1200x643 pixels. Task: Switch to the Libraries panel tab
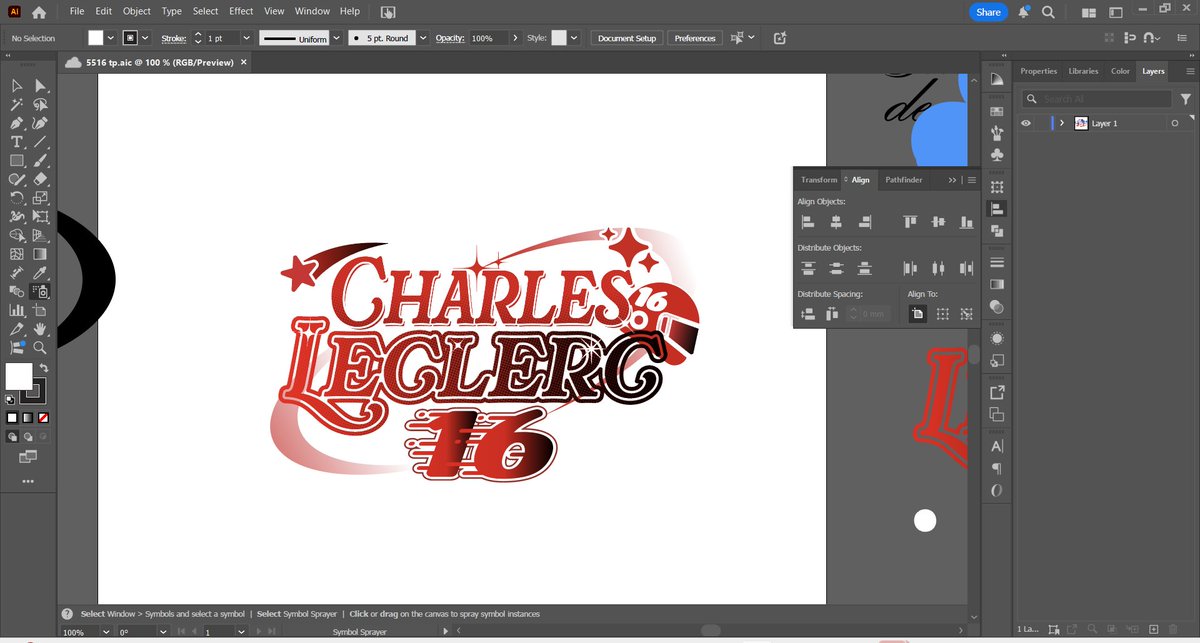point(1083,71)
